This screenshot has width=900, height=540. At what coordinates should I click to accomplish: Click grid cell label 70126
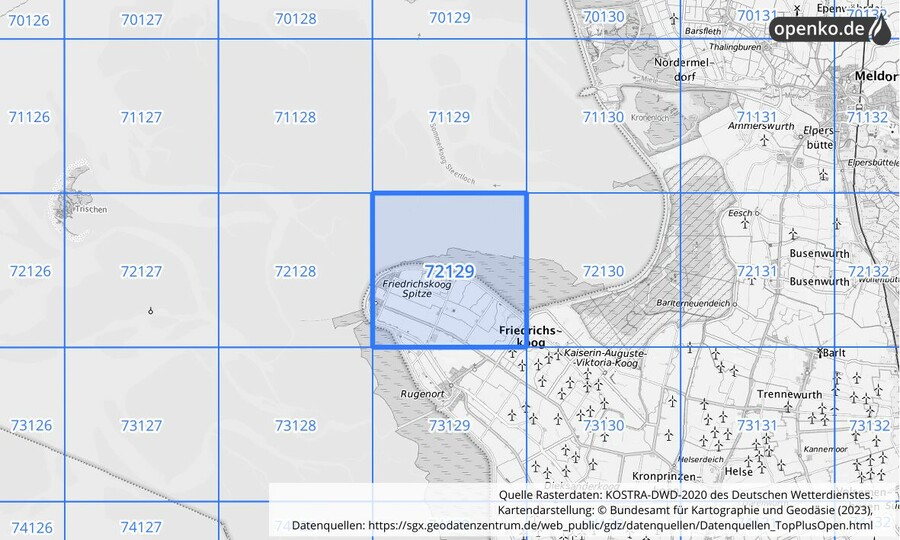[x=29, y=20]
